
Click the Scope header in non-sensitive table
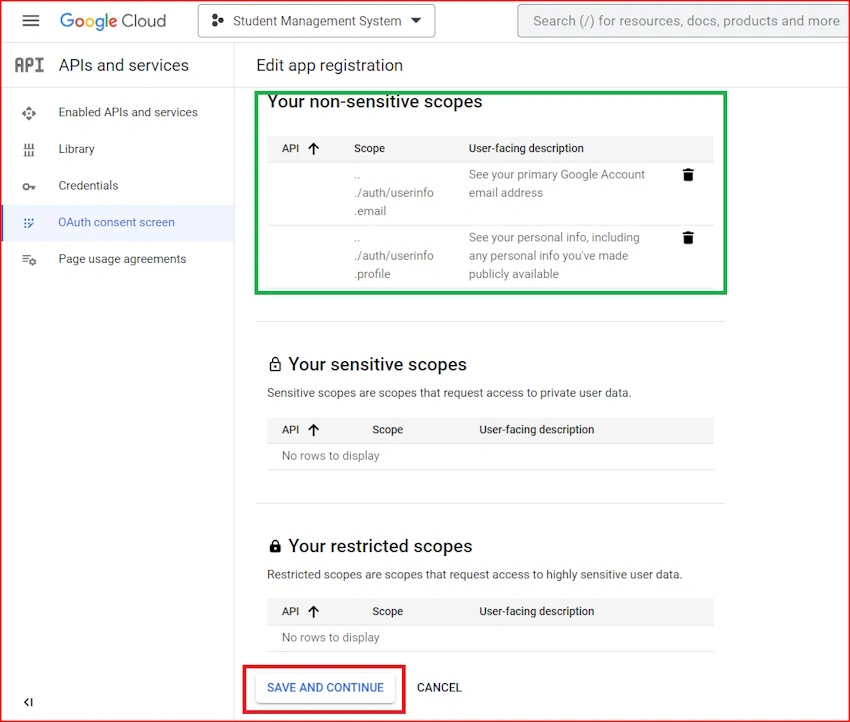tap(369, 148)
